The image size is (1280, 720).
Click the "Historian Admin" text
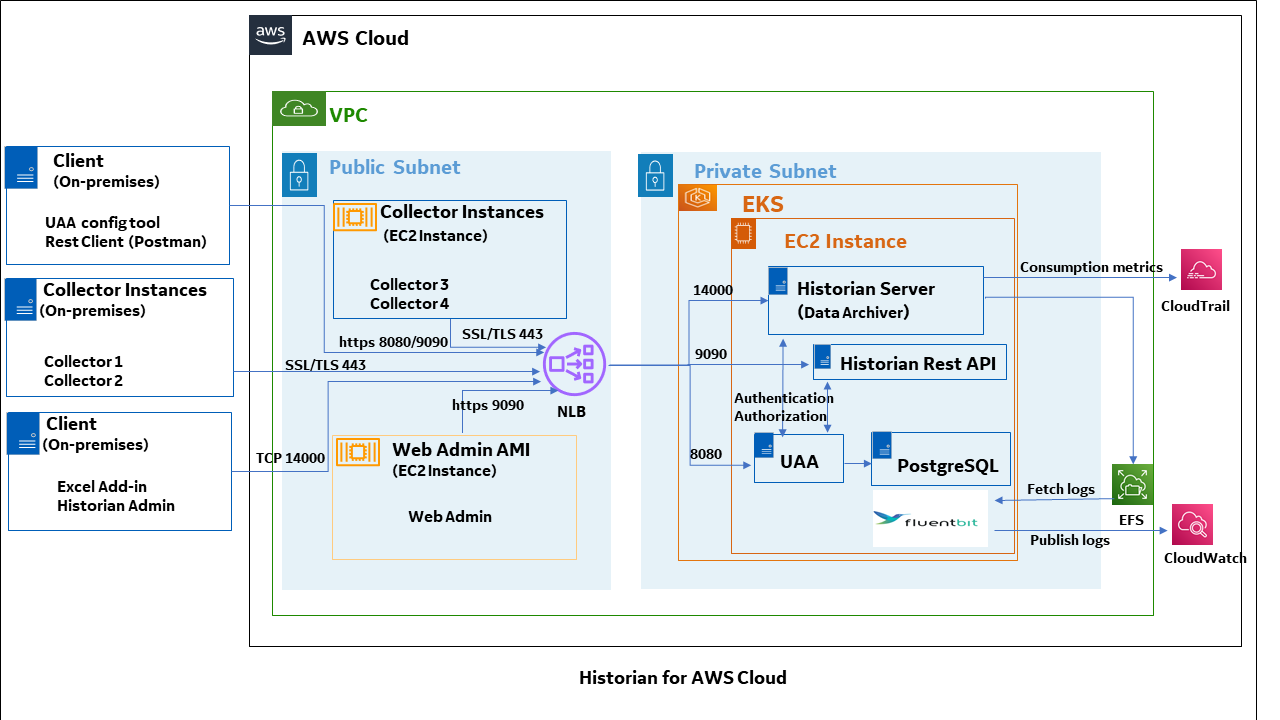[116, 506]
